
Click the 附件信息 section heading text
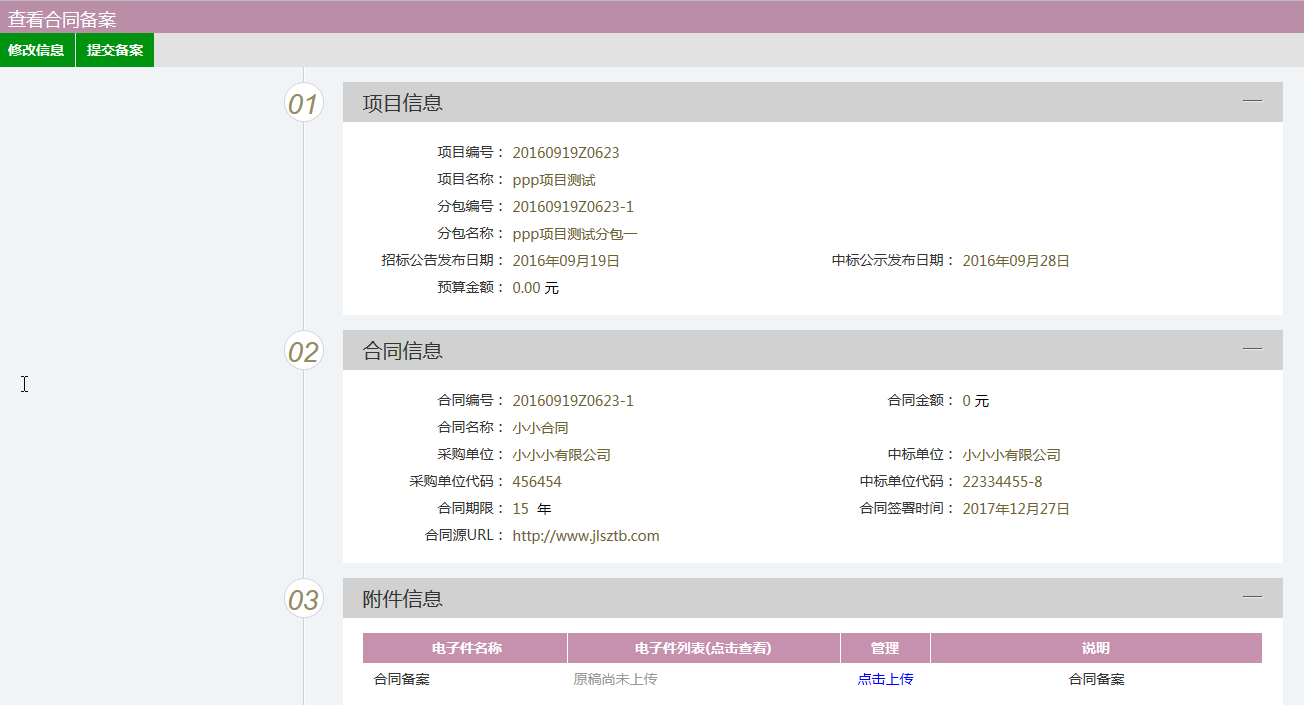[x=402, y=599]
